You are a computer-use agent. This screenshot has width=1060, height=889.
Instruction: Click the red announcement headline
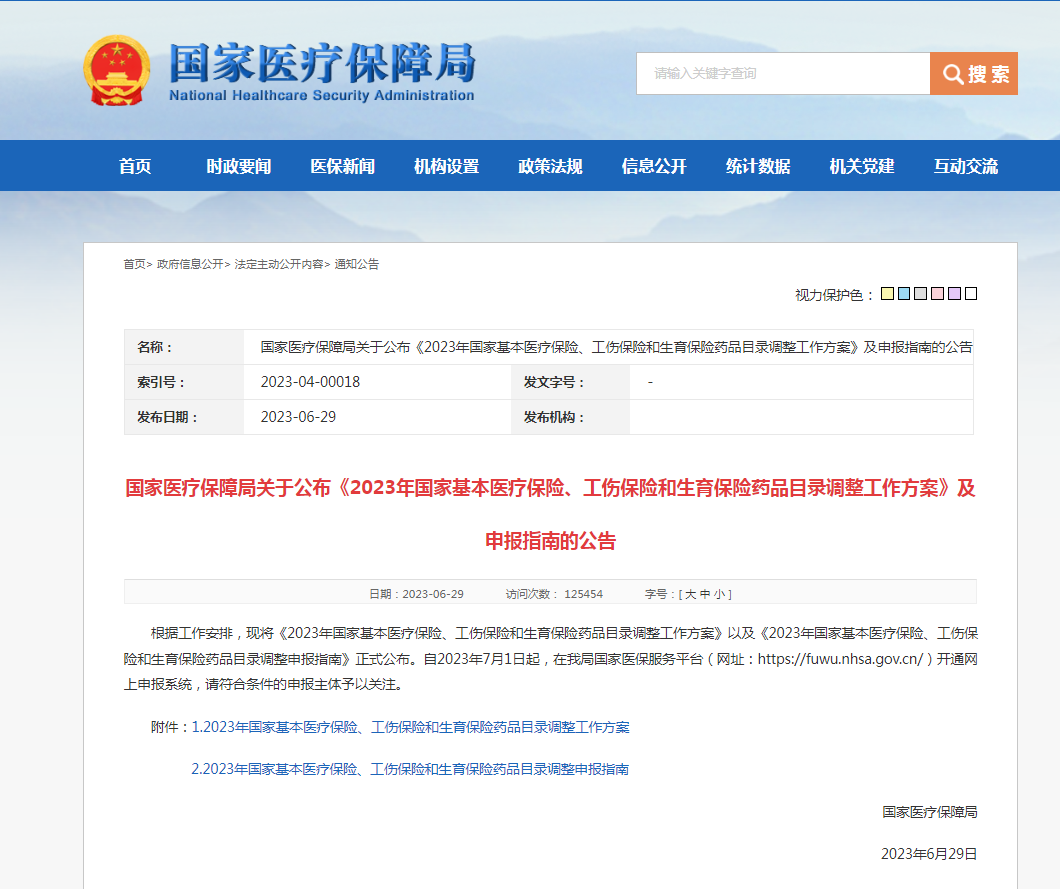point(550,514)
